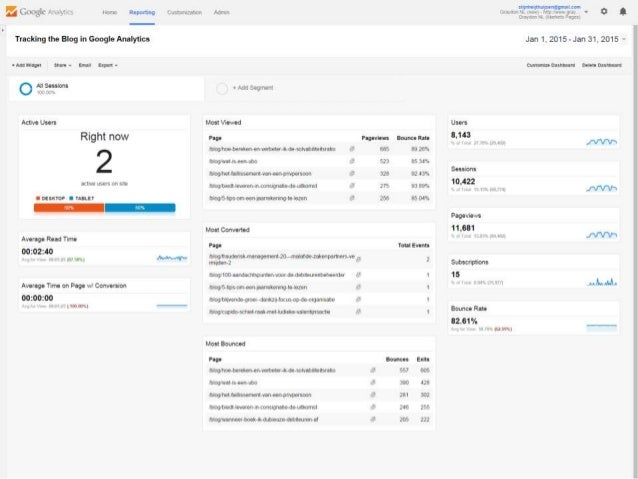The width and height of the screenshot is (638, 479).
Task: Click the All Sessions donut icon
Action: [x=26, y=88]
